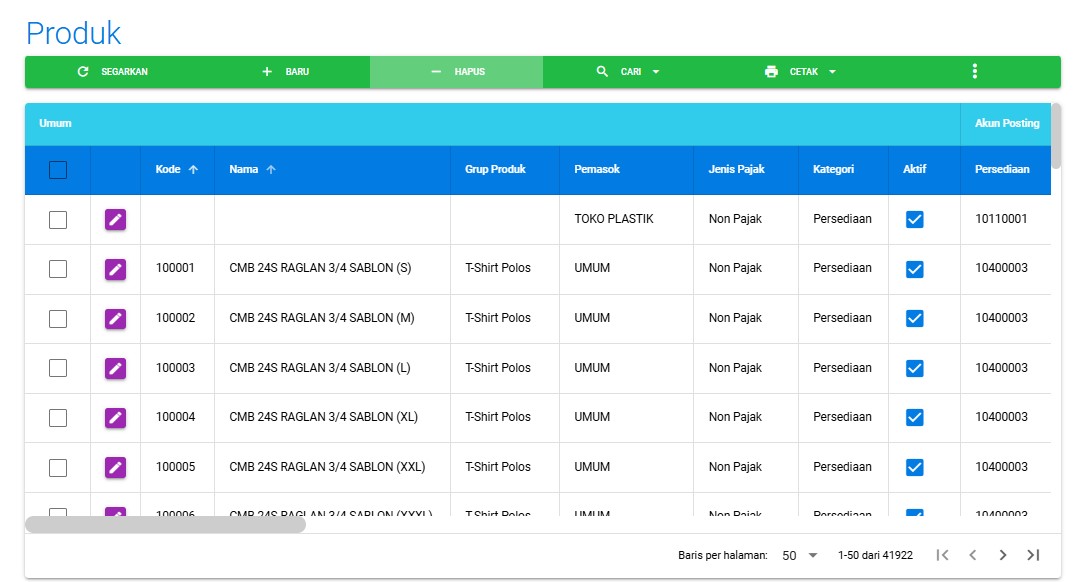Expand the Cetak print dropdown
The width and height of the screenshot is (1085, 582).
click(801, 72)
